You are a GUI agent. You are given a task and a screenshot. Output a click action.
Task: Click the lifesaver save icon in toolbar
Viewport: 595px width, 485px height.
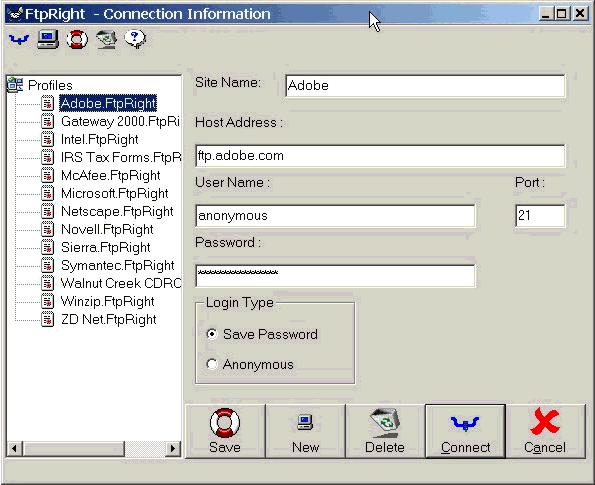tap(77, 39)
